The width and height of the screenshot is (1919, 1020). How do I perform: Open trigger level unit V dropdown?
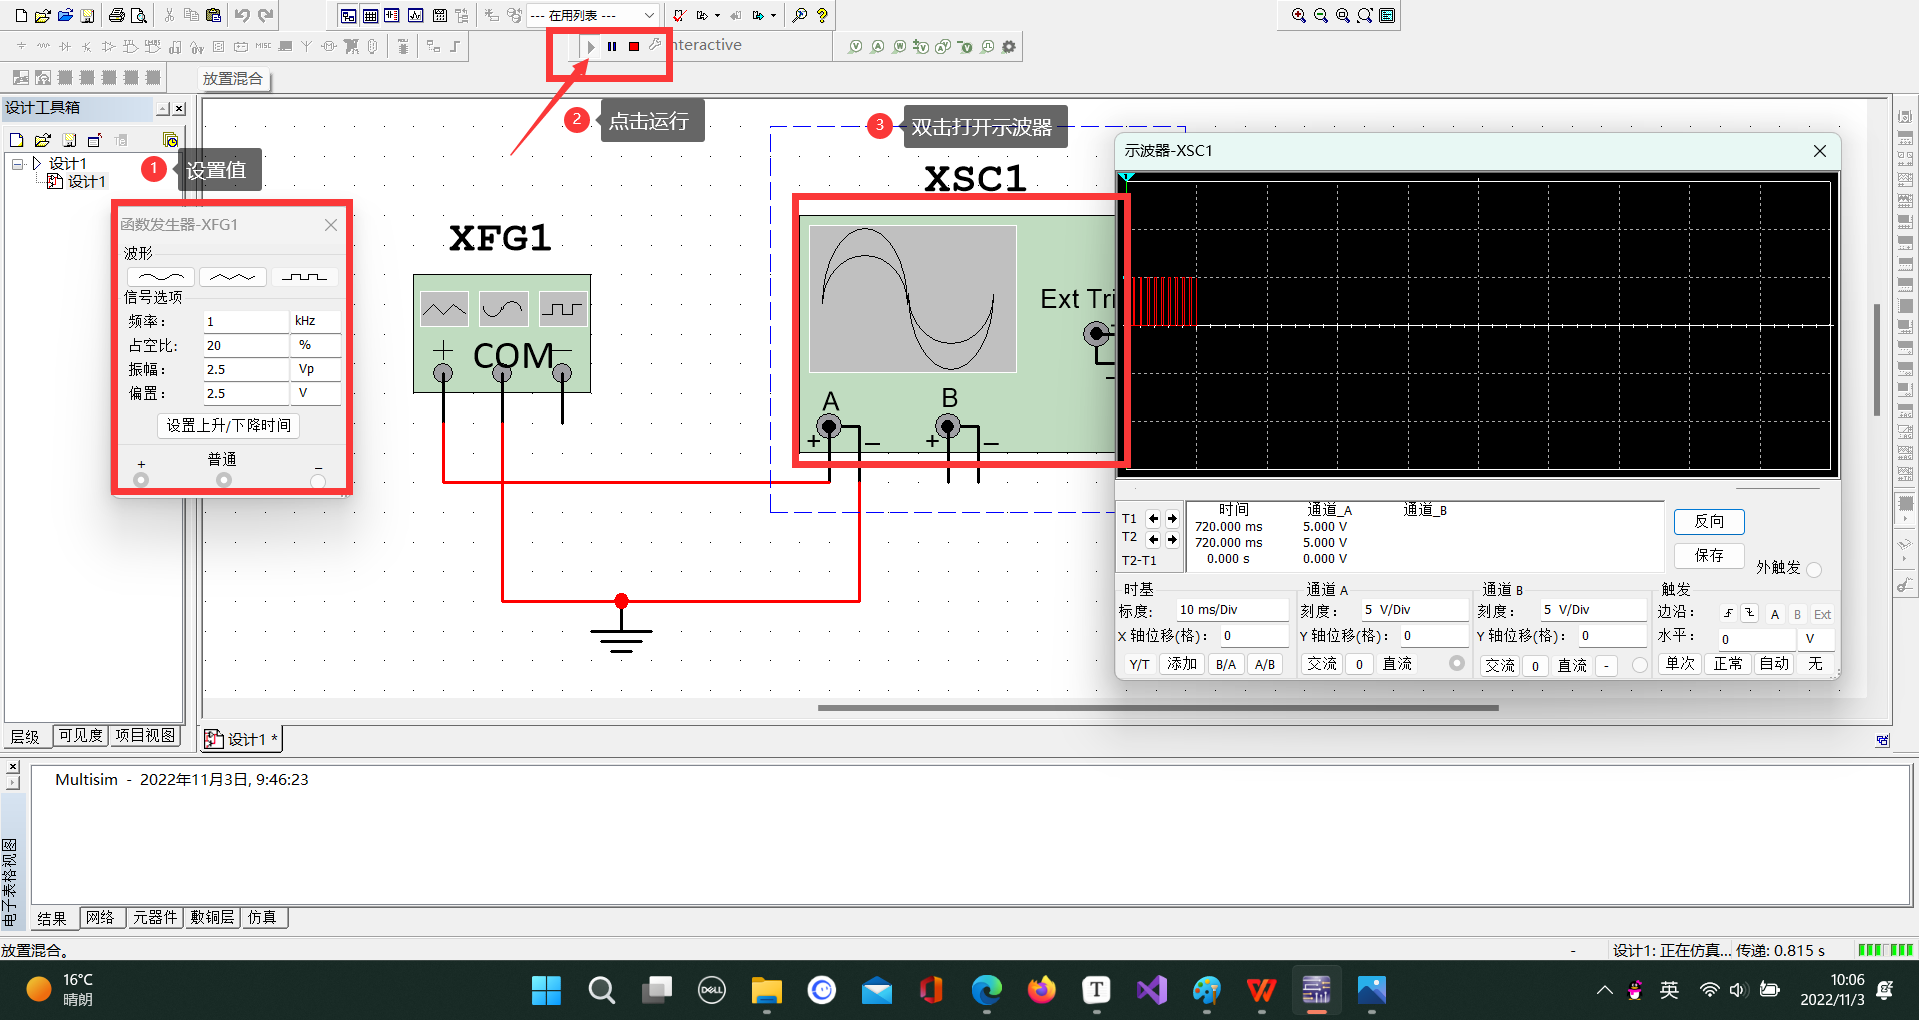pyautogui.click(x=1817, y=638)
